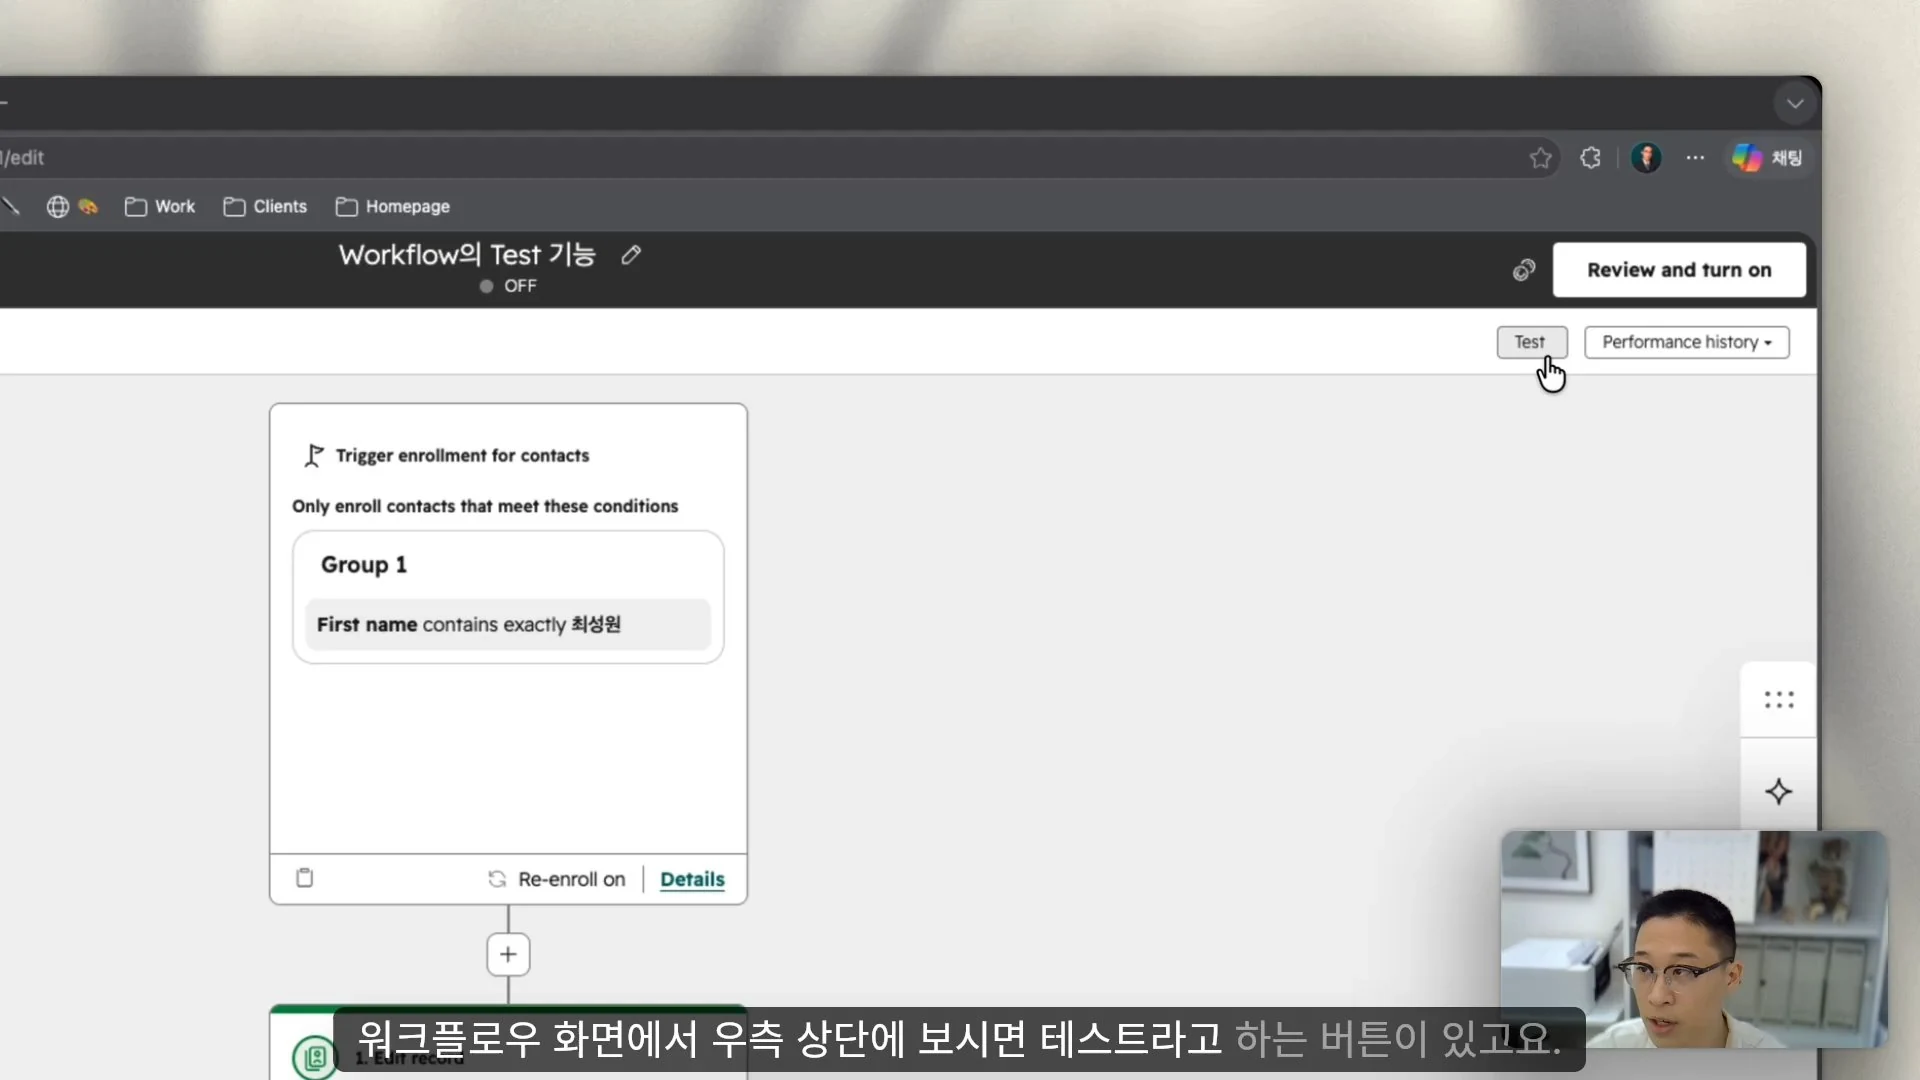The height and width of the screenshot is (1080, 1920).
Task: Open the Copilot 채팅 button
Action: click(x=1767, y=158)
